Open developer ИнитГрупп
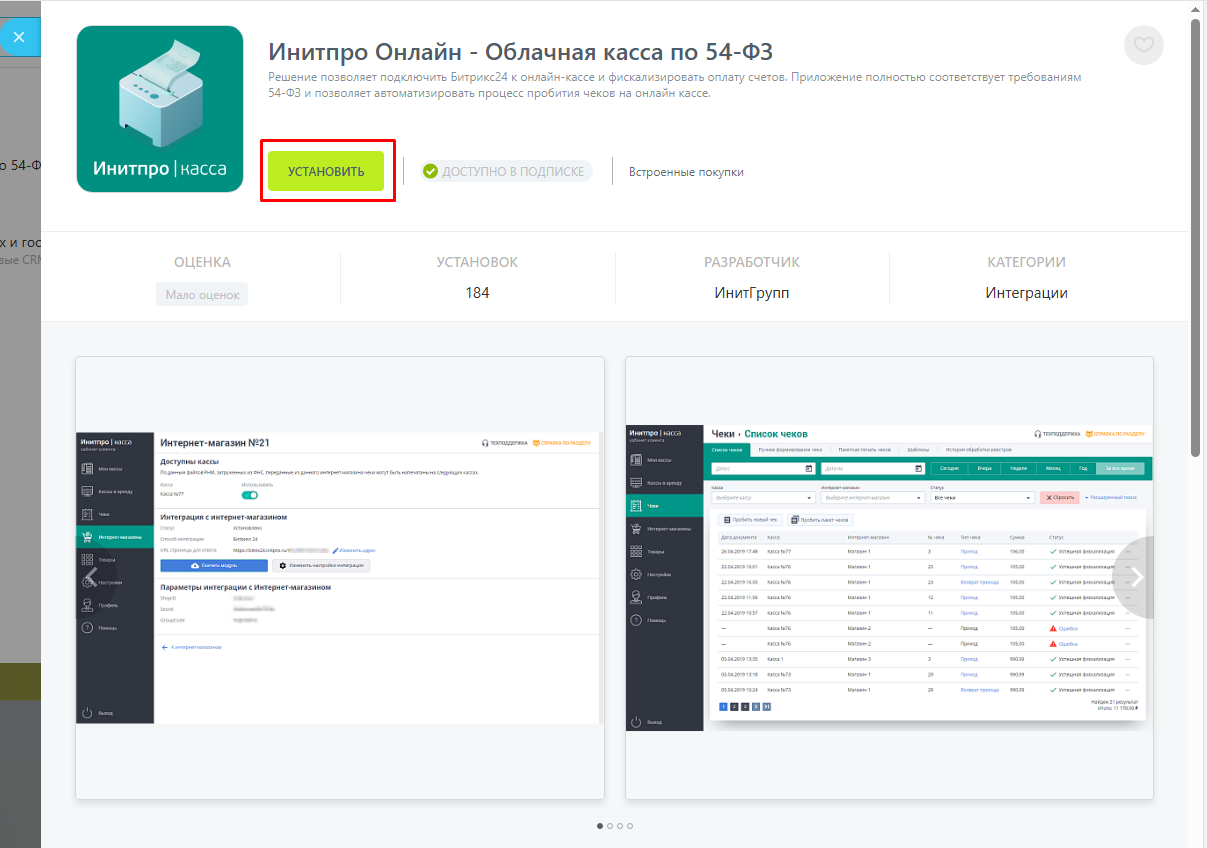Screen dimensions: 1207x848 coord(752,293)
